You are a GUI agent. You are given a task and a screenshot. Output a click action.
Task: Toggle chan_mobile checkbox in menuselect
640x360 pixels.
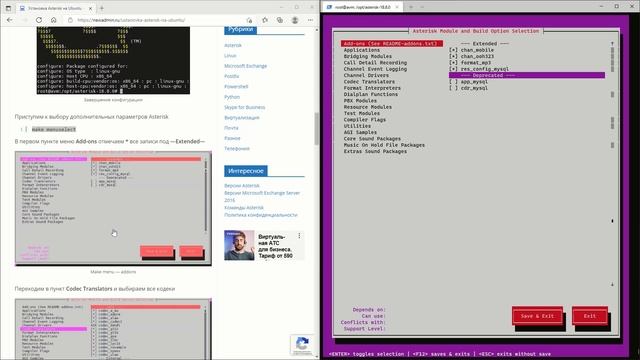(x=453, y=50)
